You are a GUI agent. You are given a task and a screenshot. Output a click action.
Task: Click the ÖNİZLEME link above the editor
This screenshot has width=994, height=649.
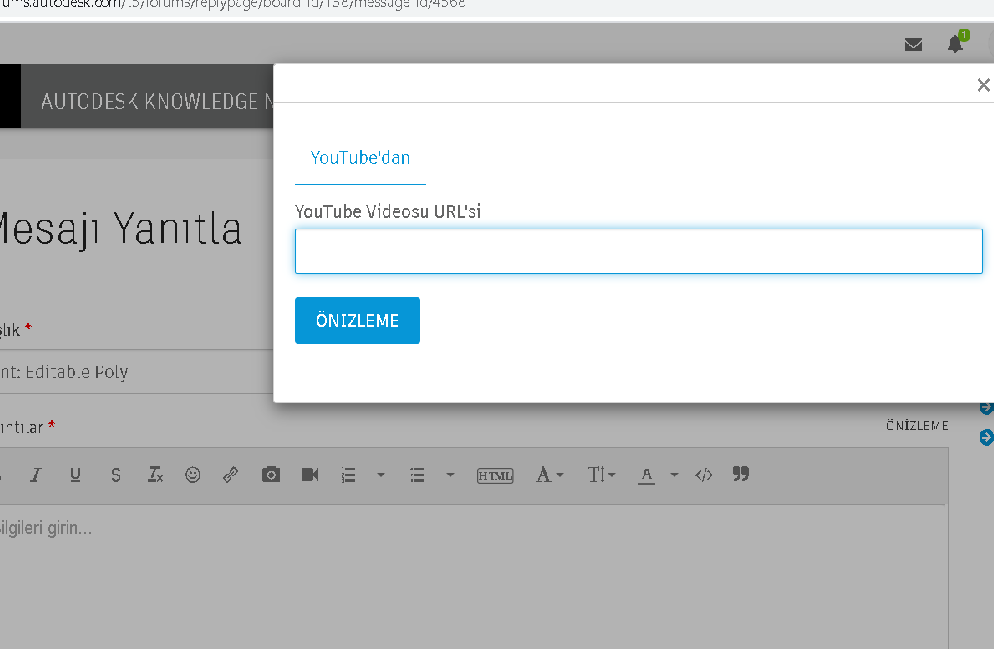click(x=917, y=425)
